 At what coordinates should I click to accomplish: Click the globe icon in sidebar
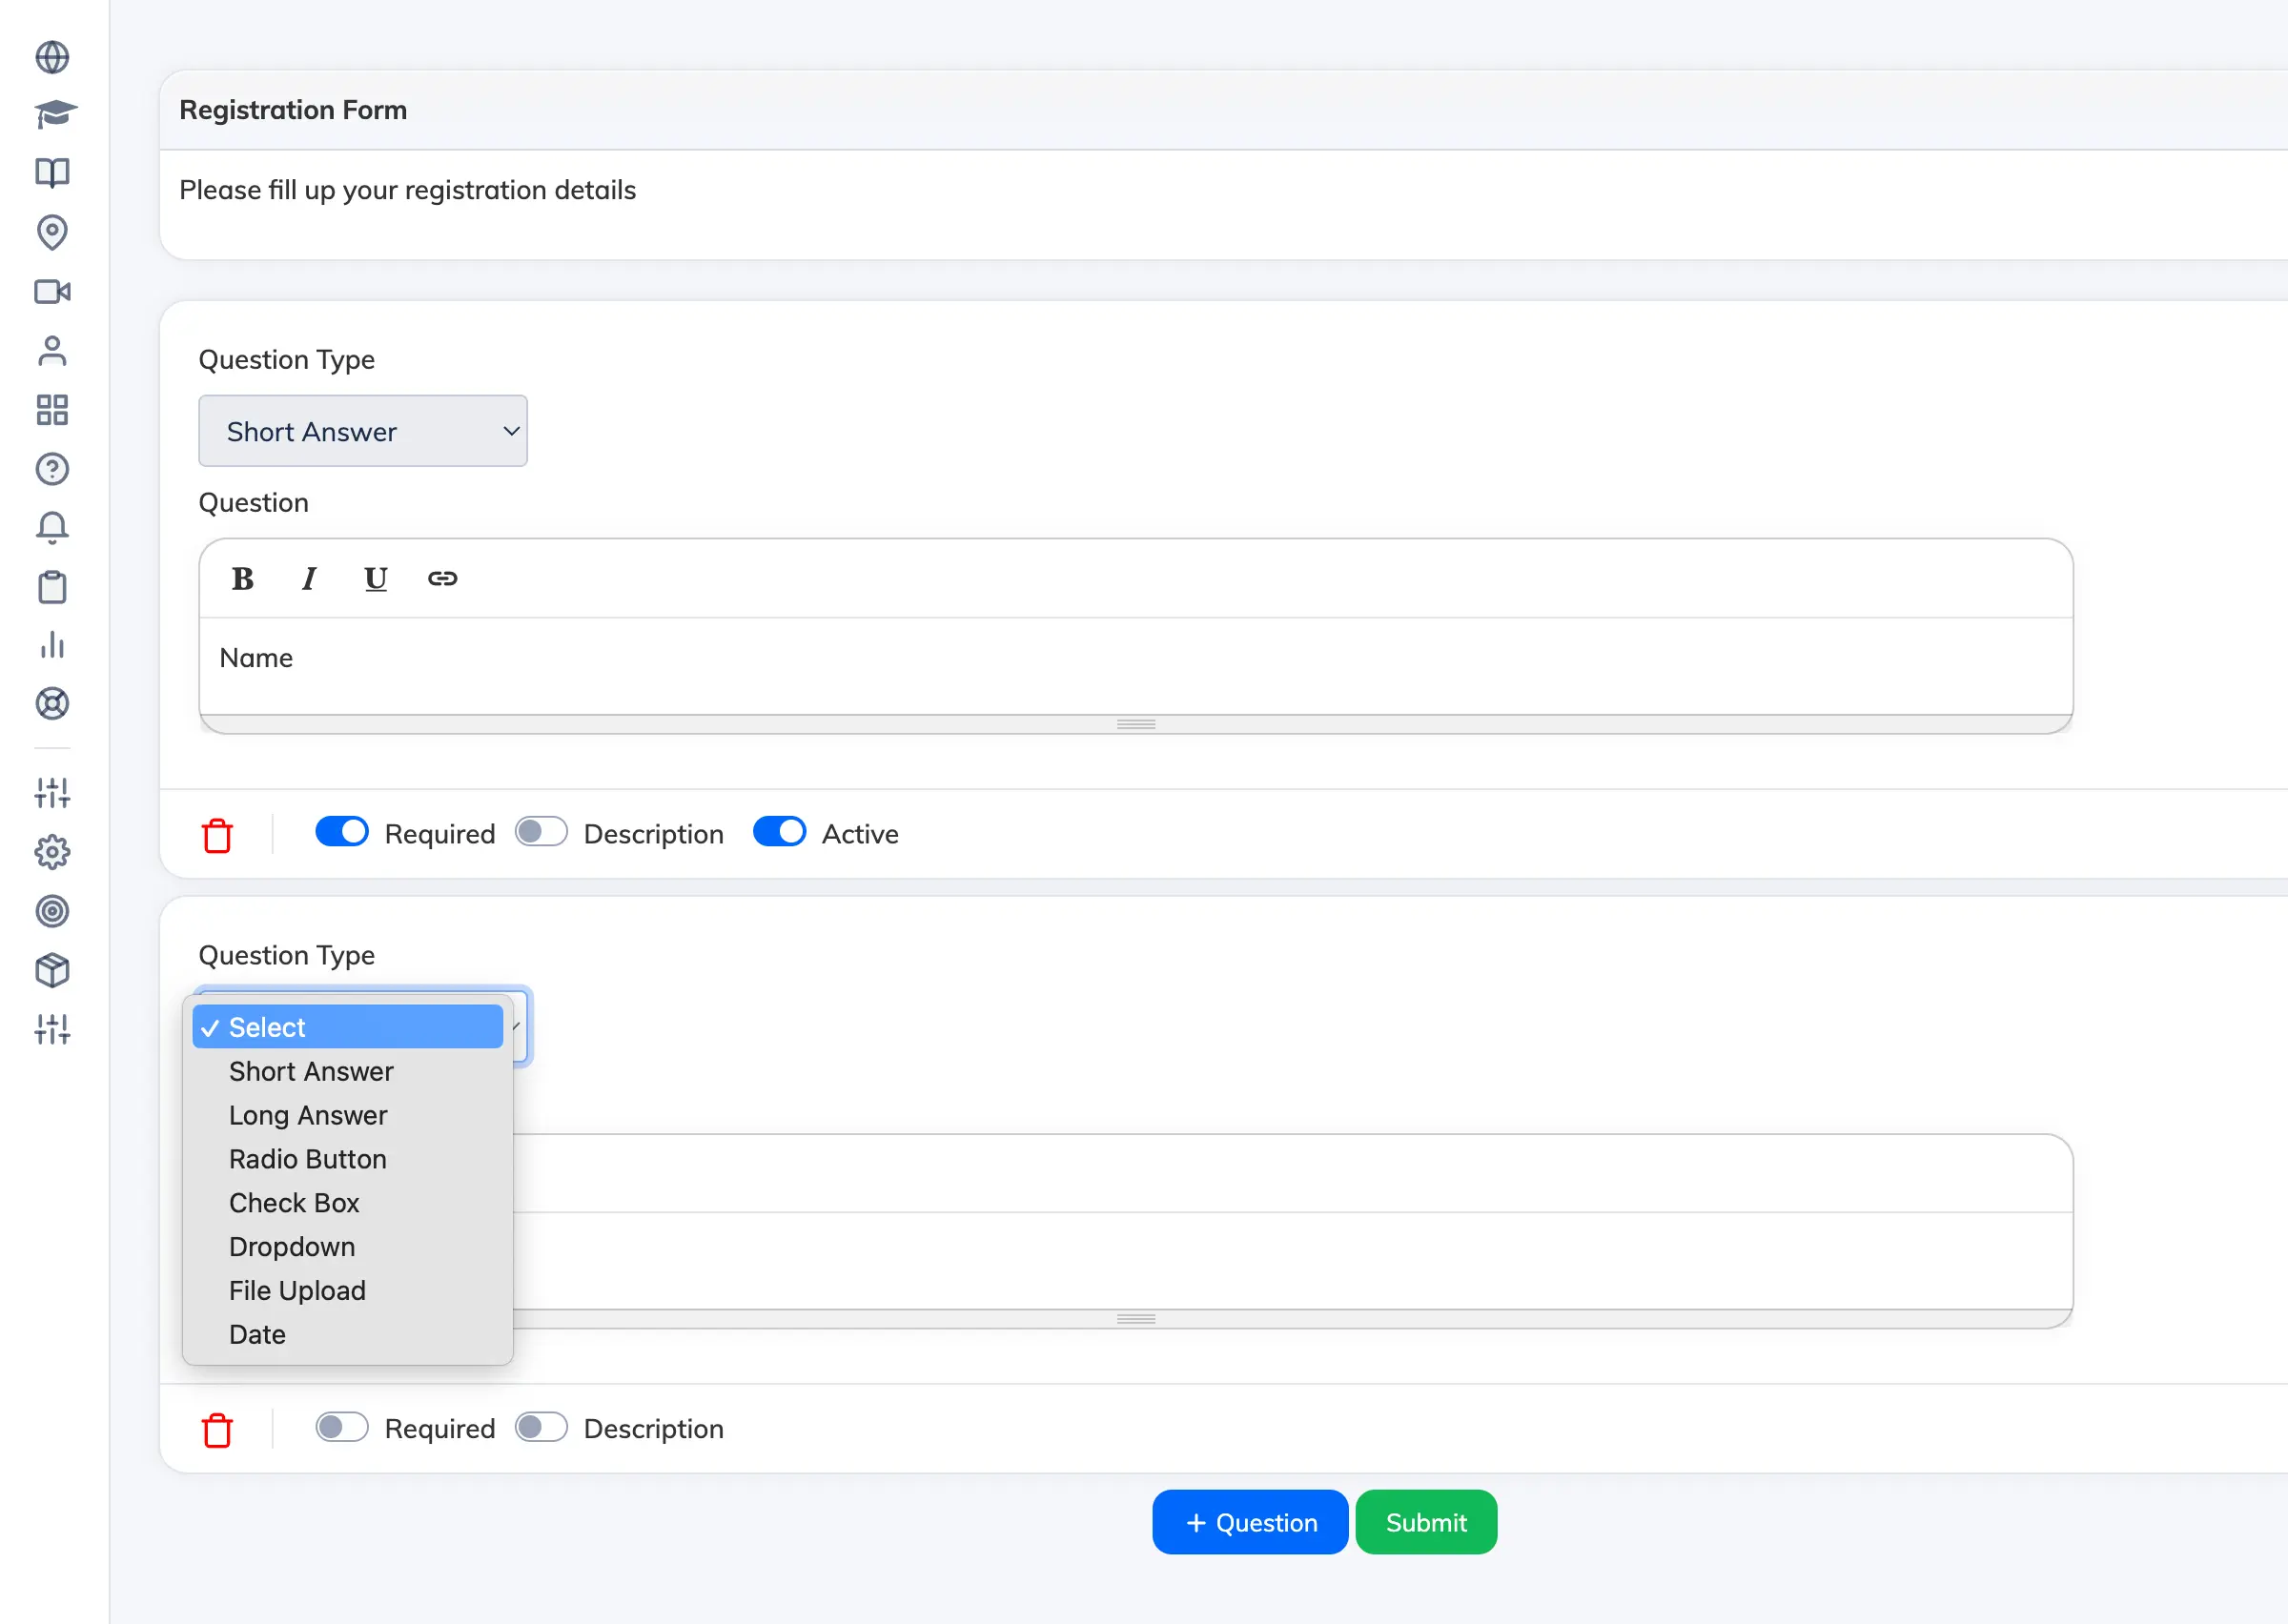click(52, 57)
